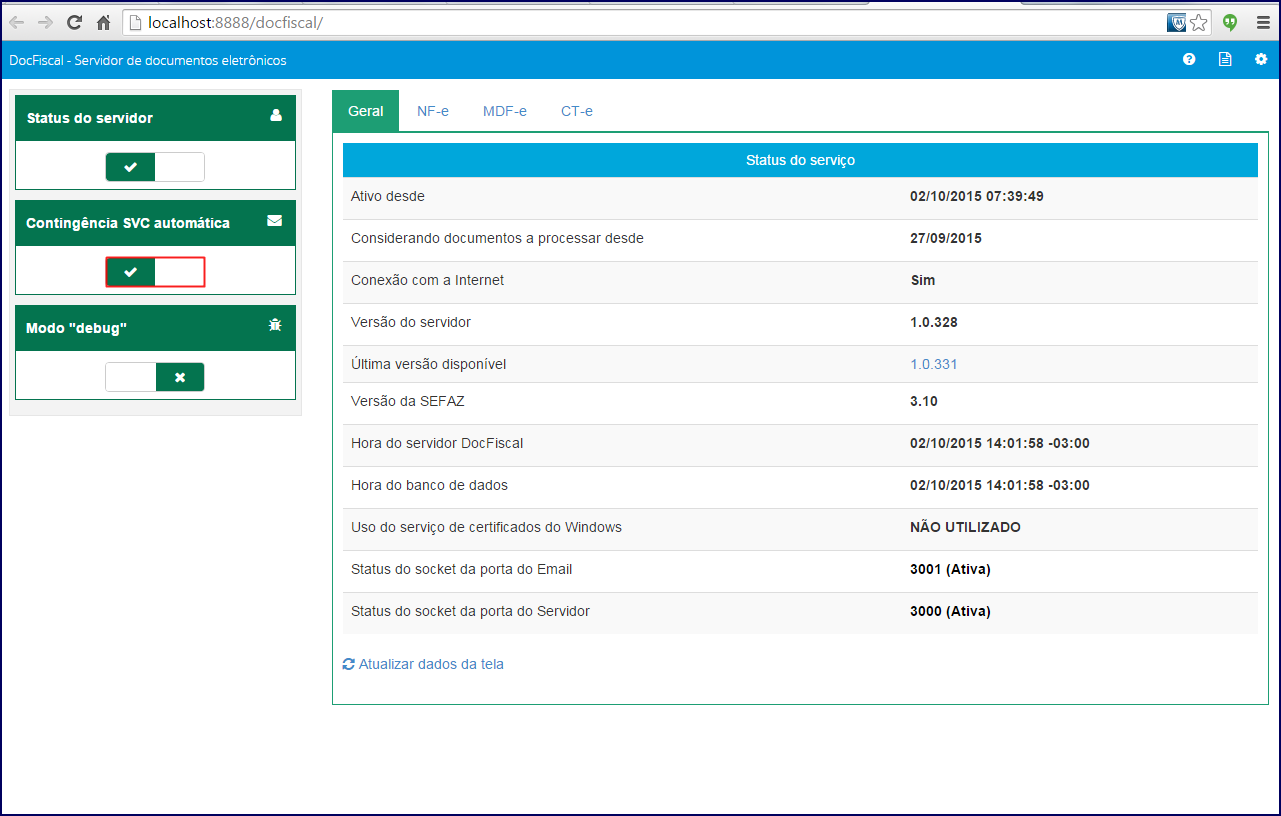This screenshot has height=816, width=1281.
Task: Click the 3000 (Ativa) server port value
Action: (x=950, y=611)
